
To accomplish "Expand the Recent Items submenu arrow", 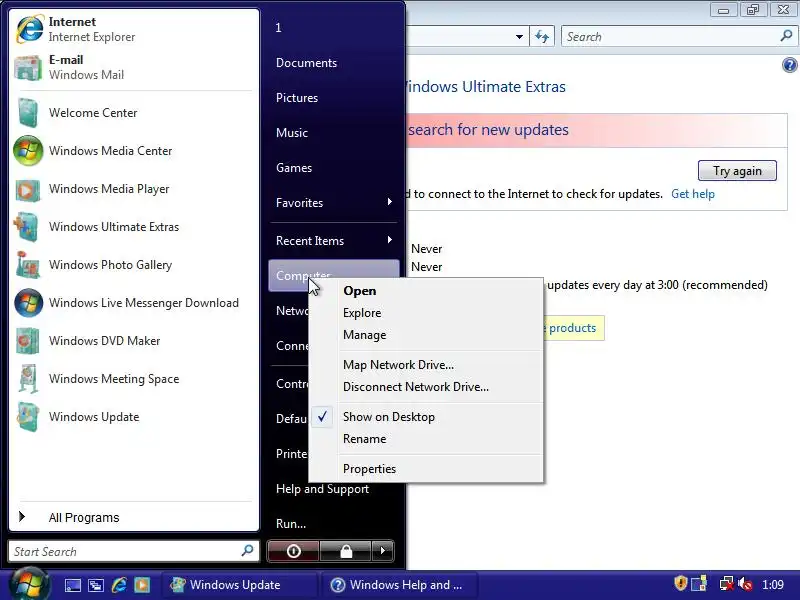I will 390,240.
